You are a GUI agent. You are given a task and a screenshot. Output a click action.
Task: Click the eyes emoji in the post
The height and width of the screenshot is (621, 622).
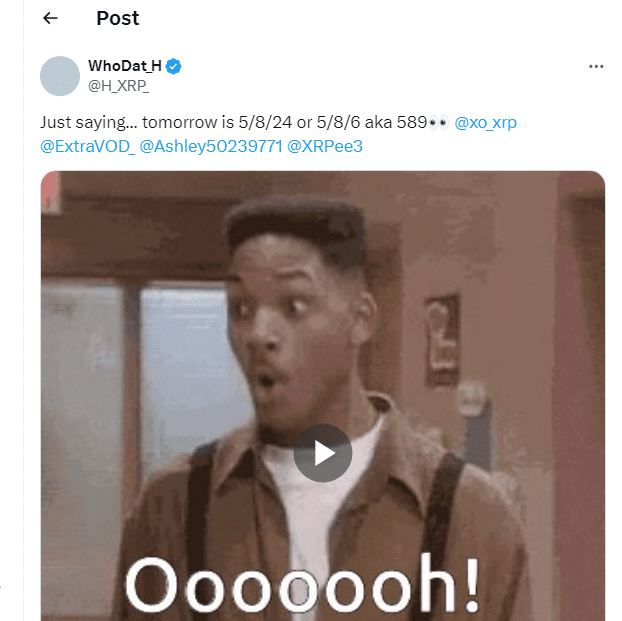coord(439,123)
